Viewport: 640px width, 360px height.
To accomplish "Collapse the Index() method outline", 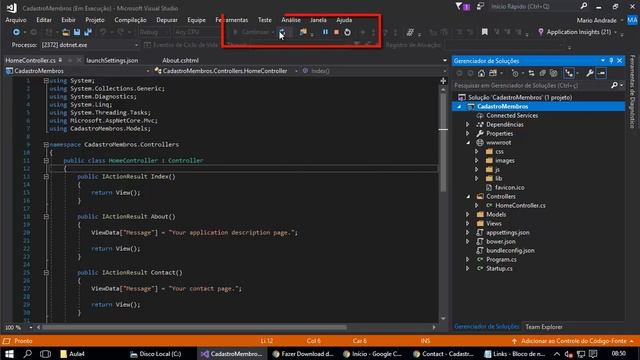I will pos(46,177).
